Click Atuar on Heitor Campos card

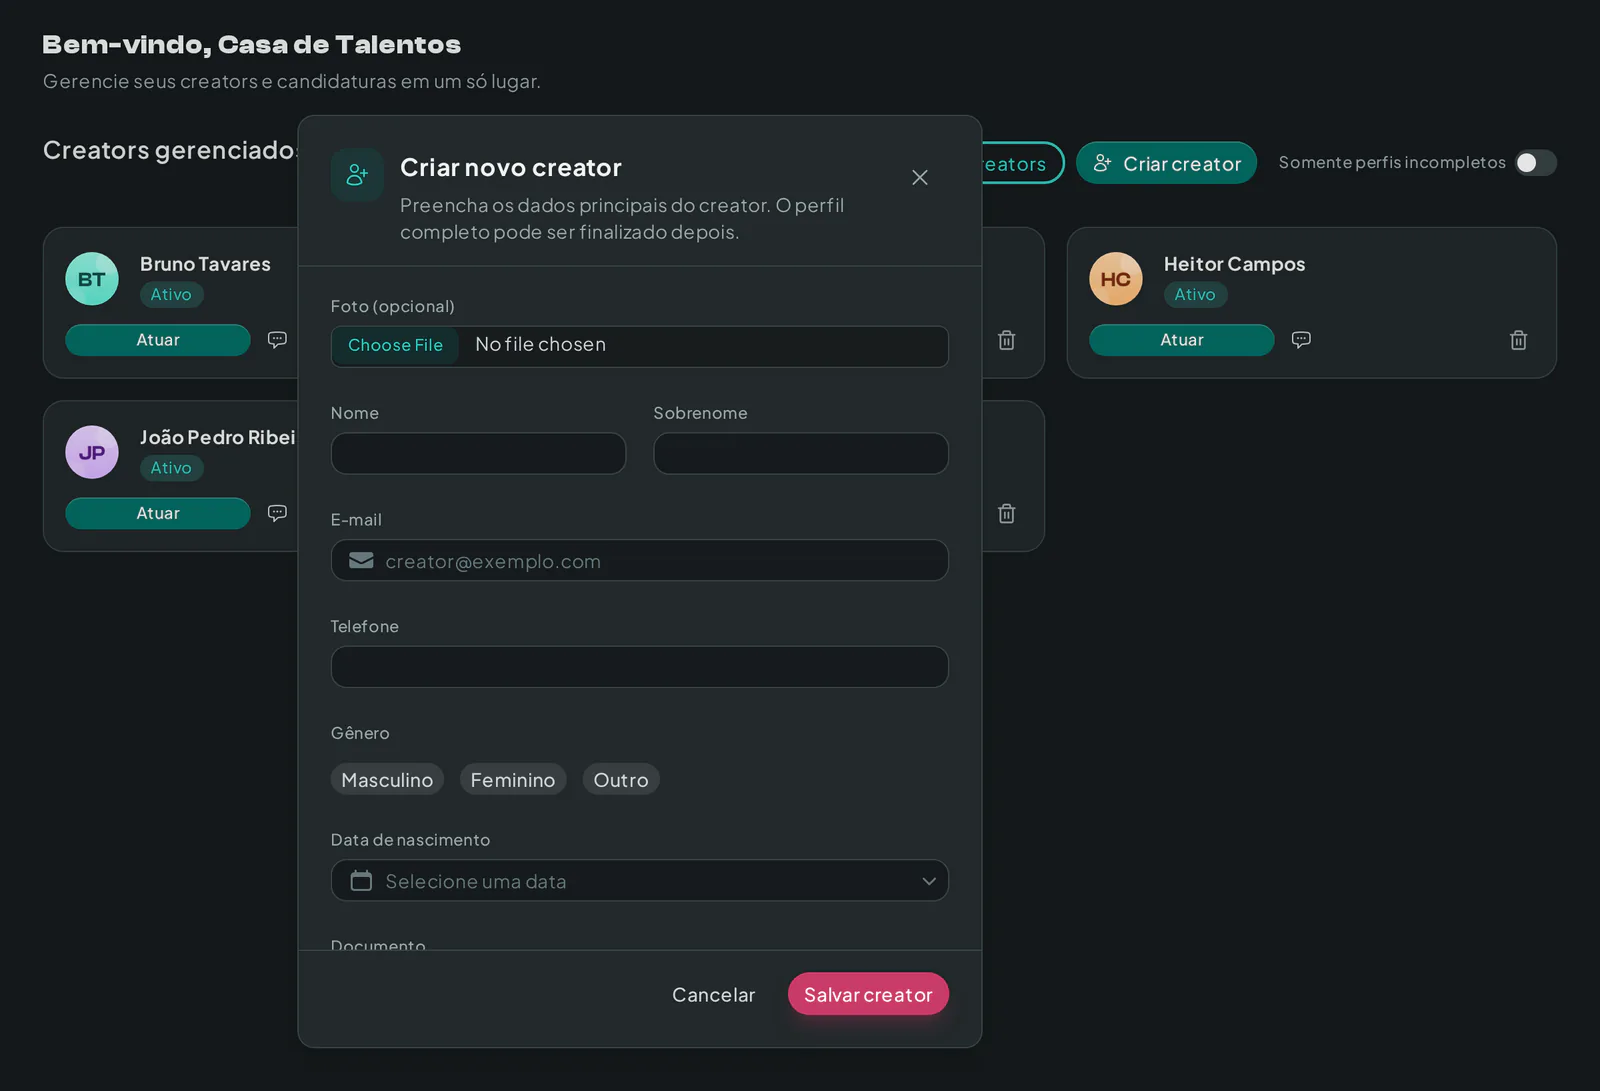tap(1182, 340)
